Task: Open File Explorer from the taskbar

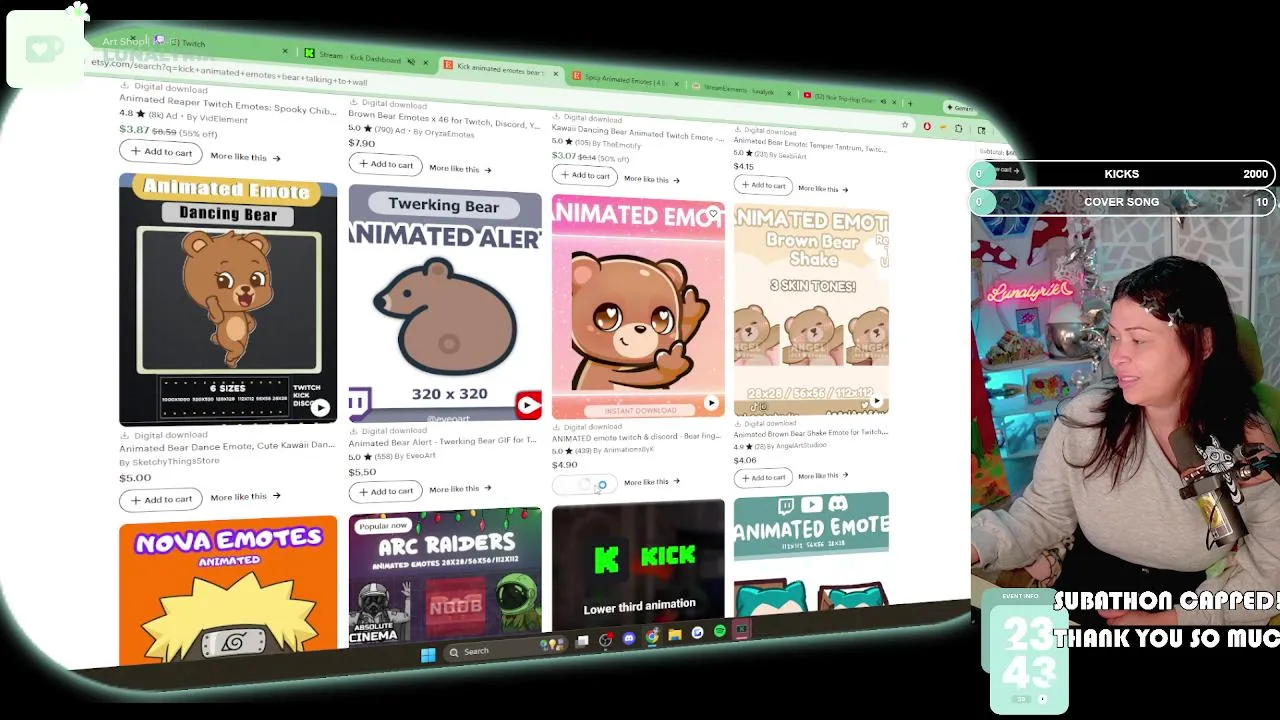Action: coord(675,634)
